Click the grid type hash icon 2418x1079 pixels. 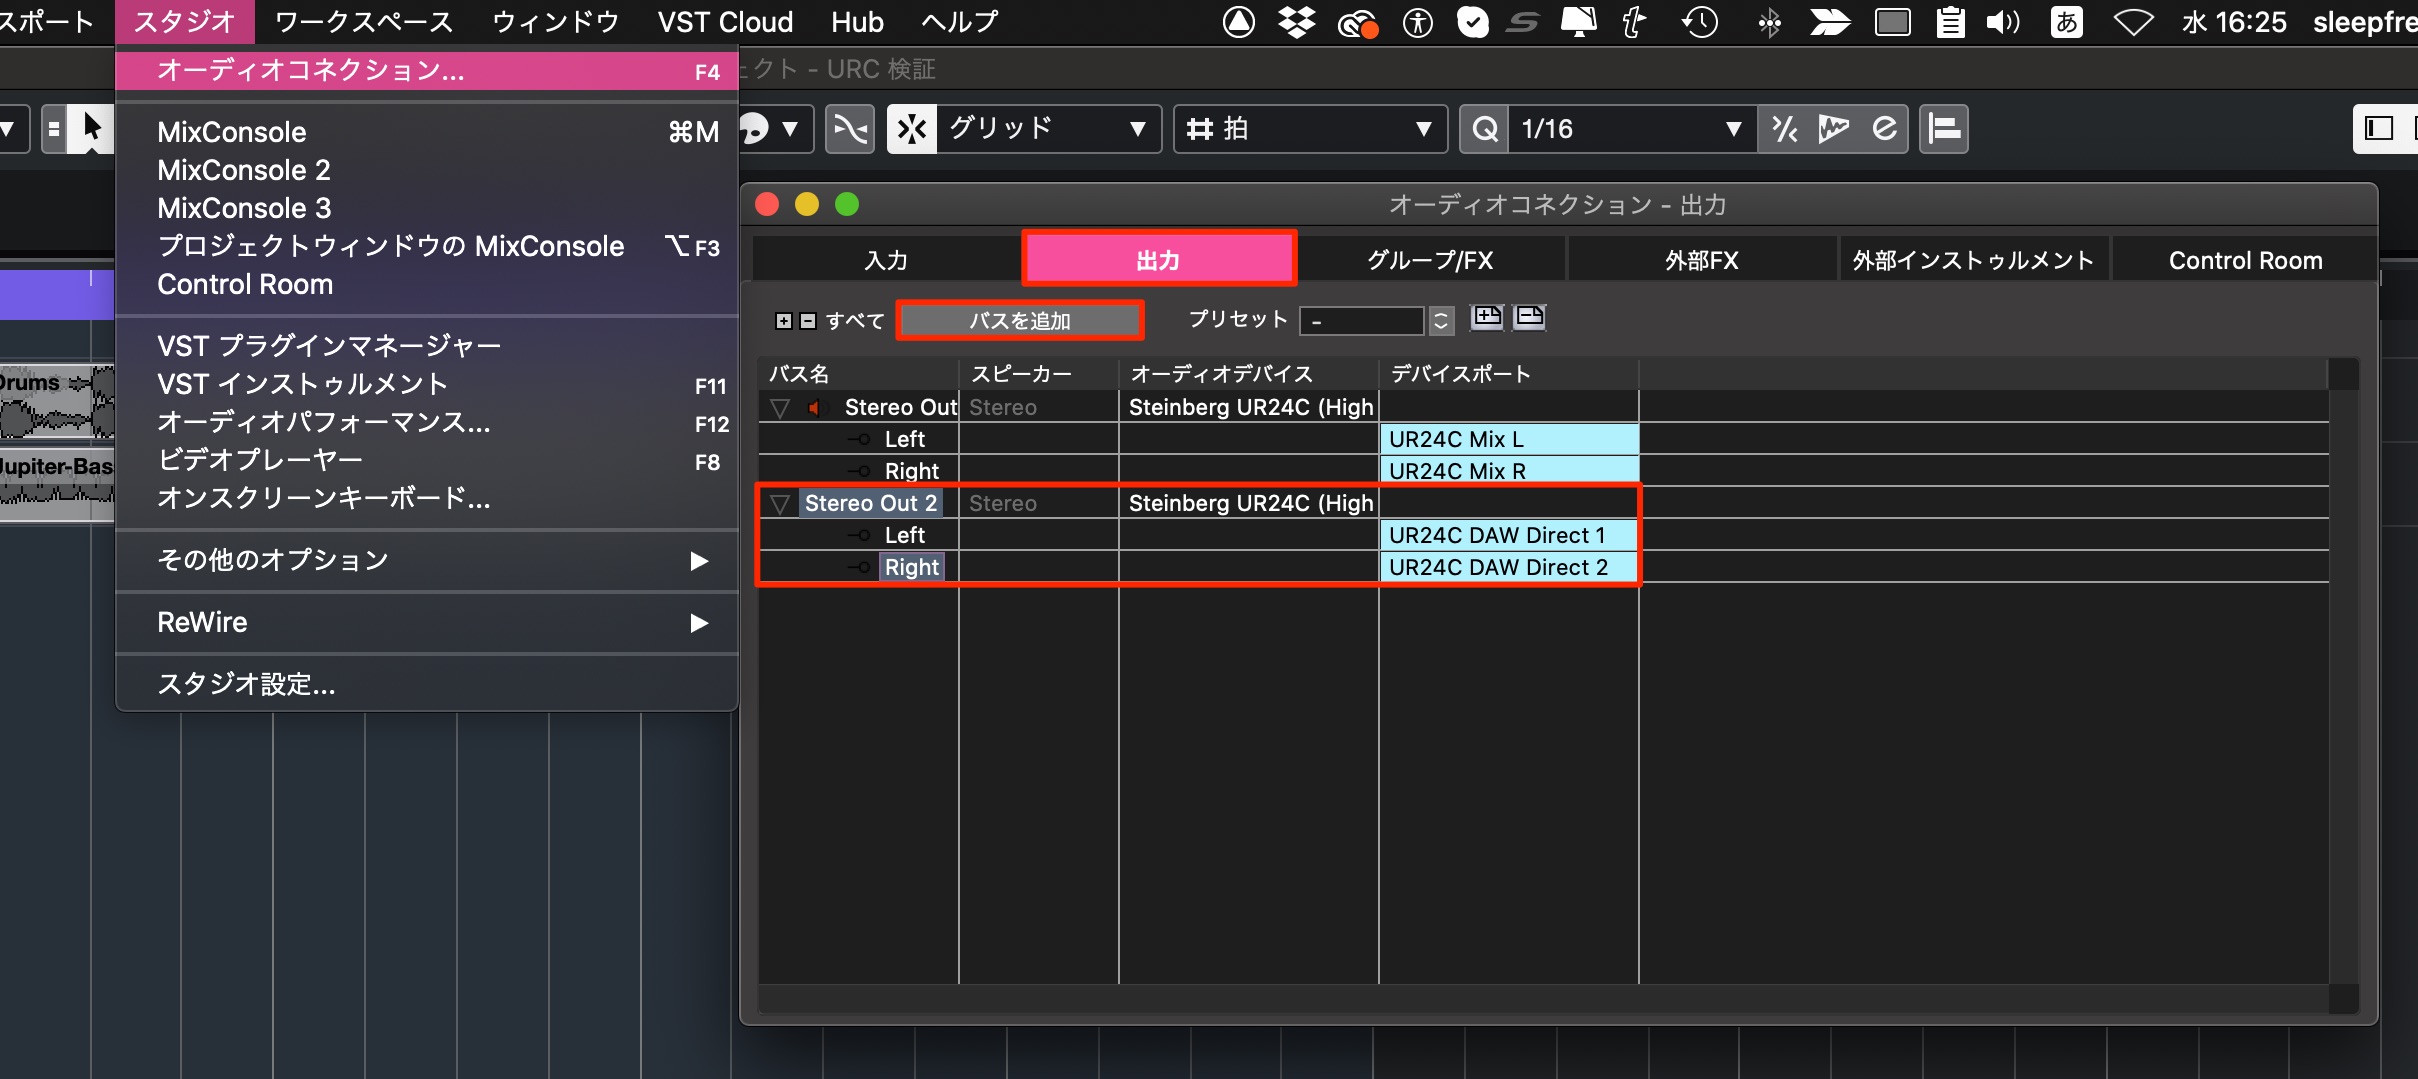pyautogui.click(x=1199, y=129)
